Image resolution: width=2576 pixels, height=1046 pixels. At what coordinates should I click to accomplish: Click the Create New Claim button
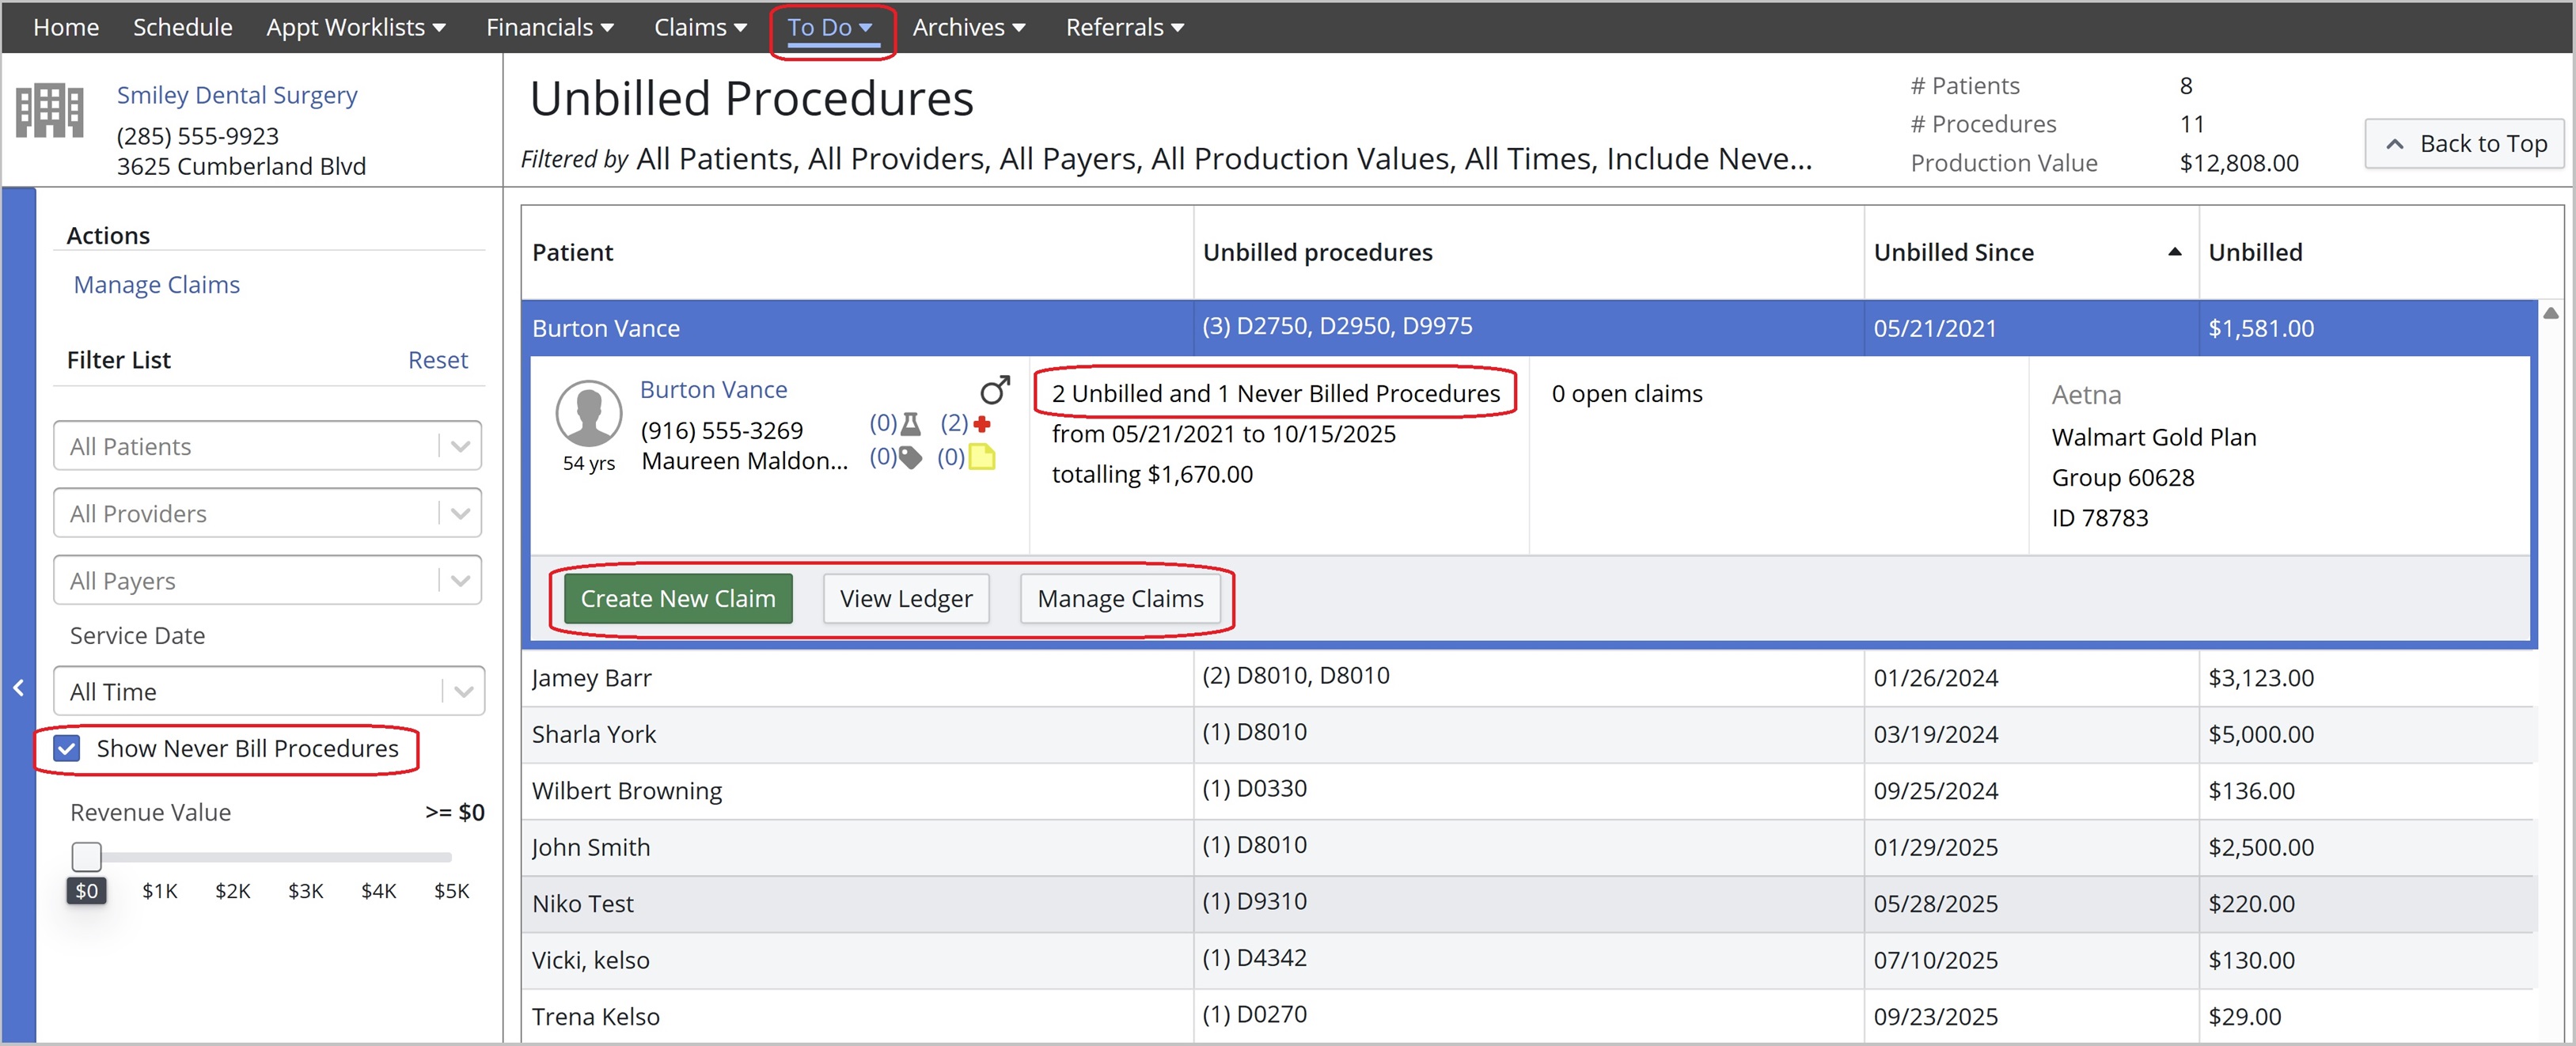pyautogui.click(x=677, y=598)
